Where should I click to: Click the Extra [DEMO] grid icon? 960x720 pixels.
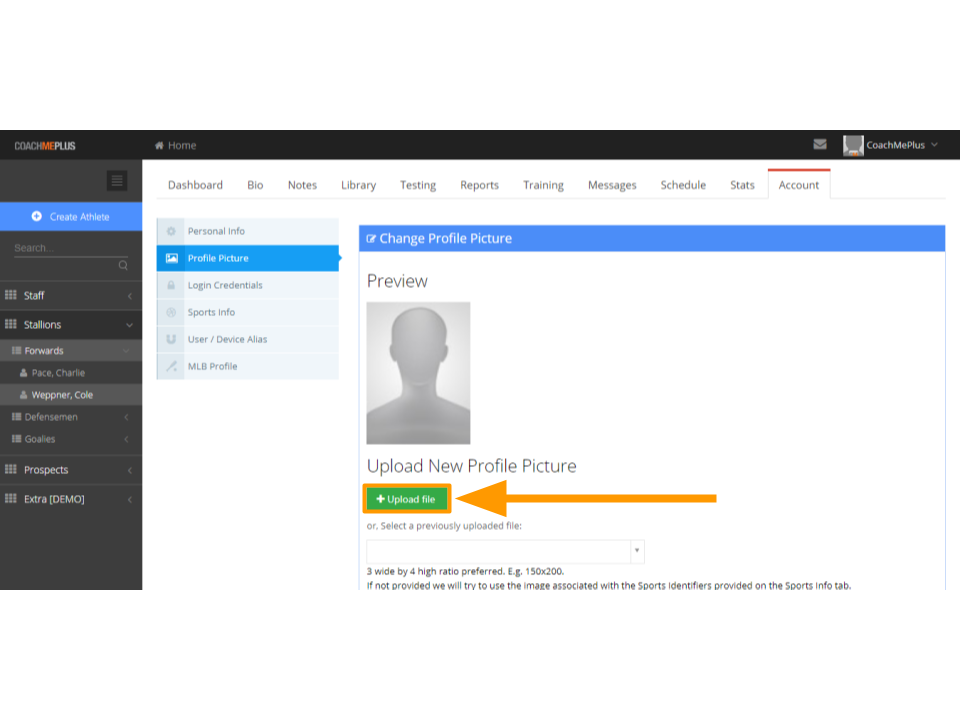click(10, 498)
